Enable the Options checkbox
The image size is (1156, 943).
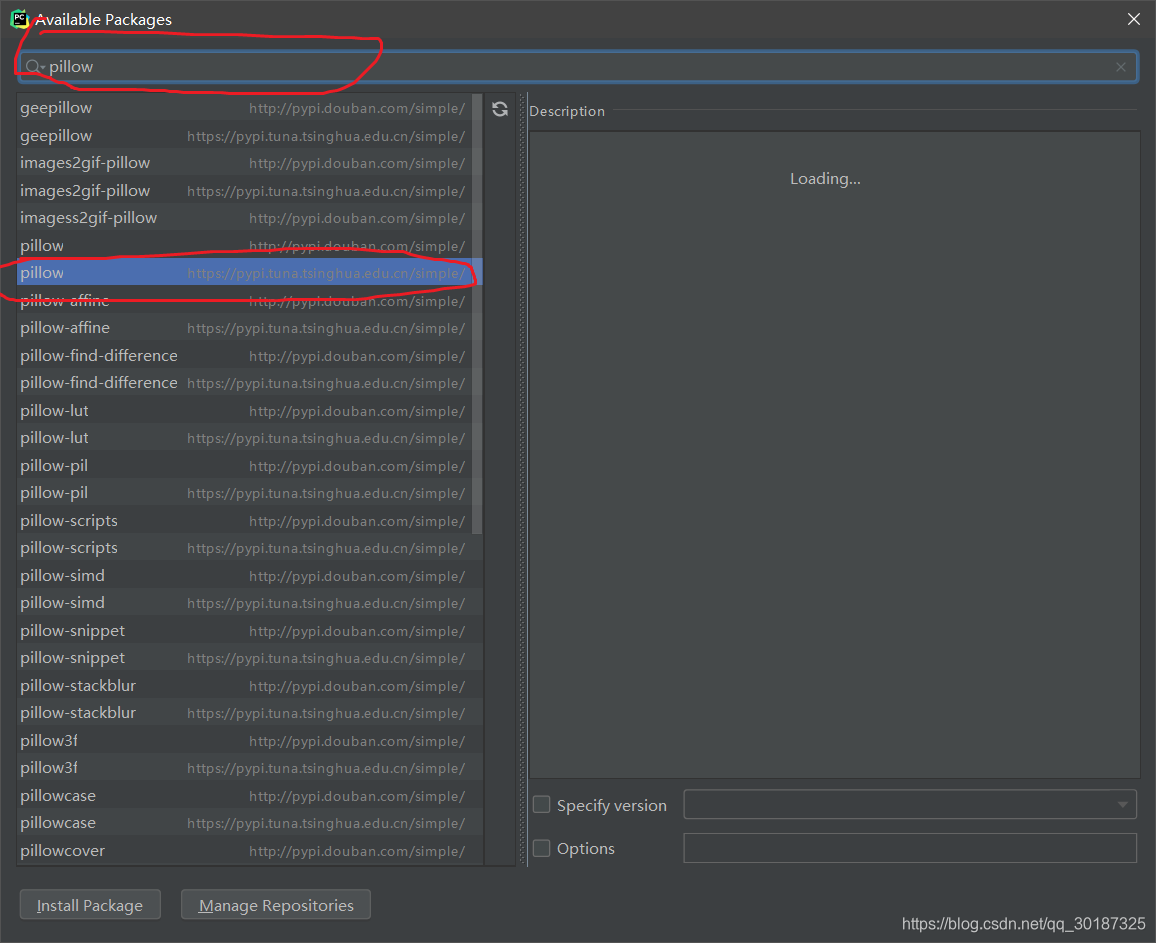pos(542,848)
